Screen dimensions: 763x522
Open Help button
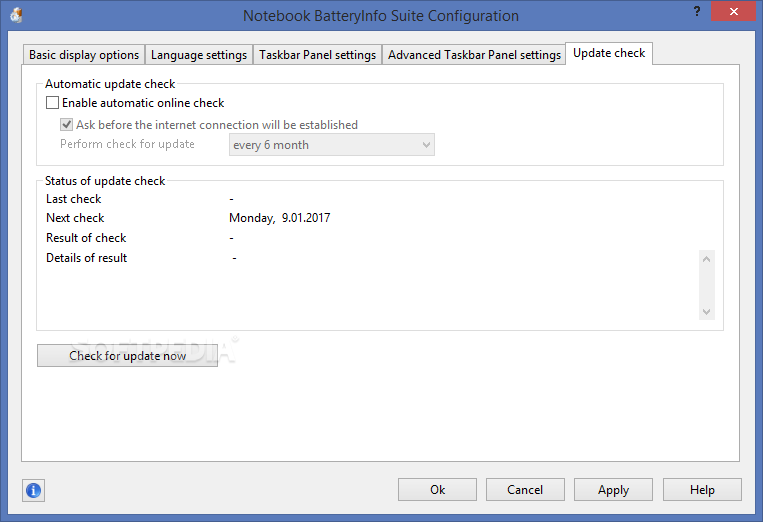click(702, 489)
